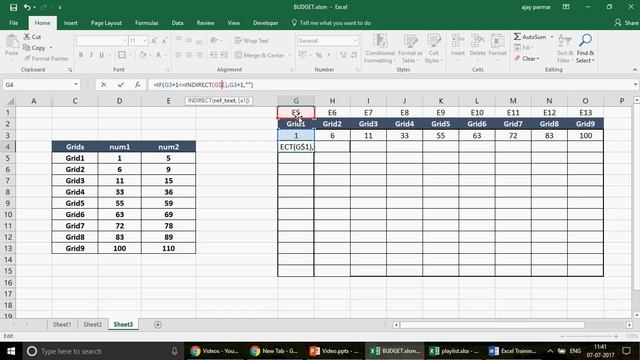This screenshot has height=360, width=640.
Task: Click the Find & Select magnifier icon
Action: [585, 40]
